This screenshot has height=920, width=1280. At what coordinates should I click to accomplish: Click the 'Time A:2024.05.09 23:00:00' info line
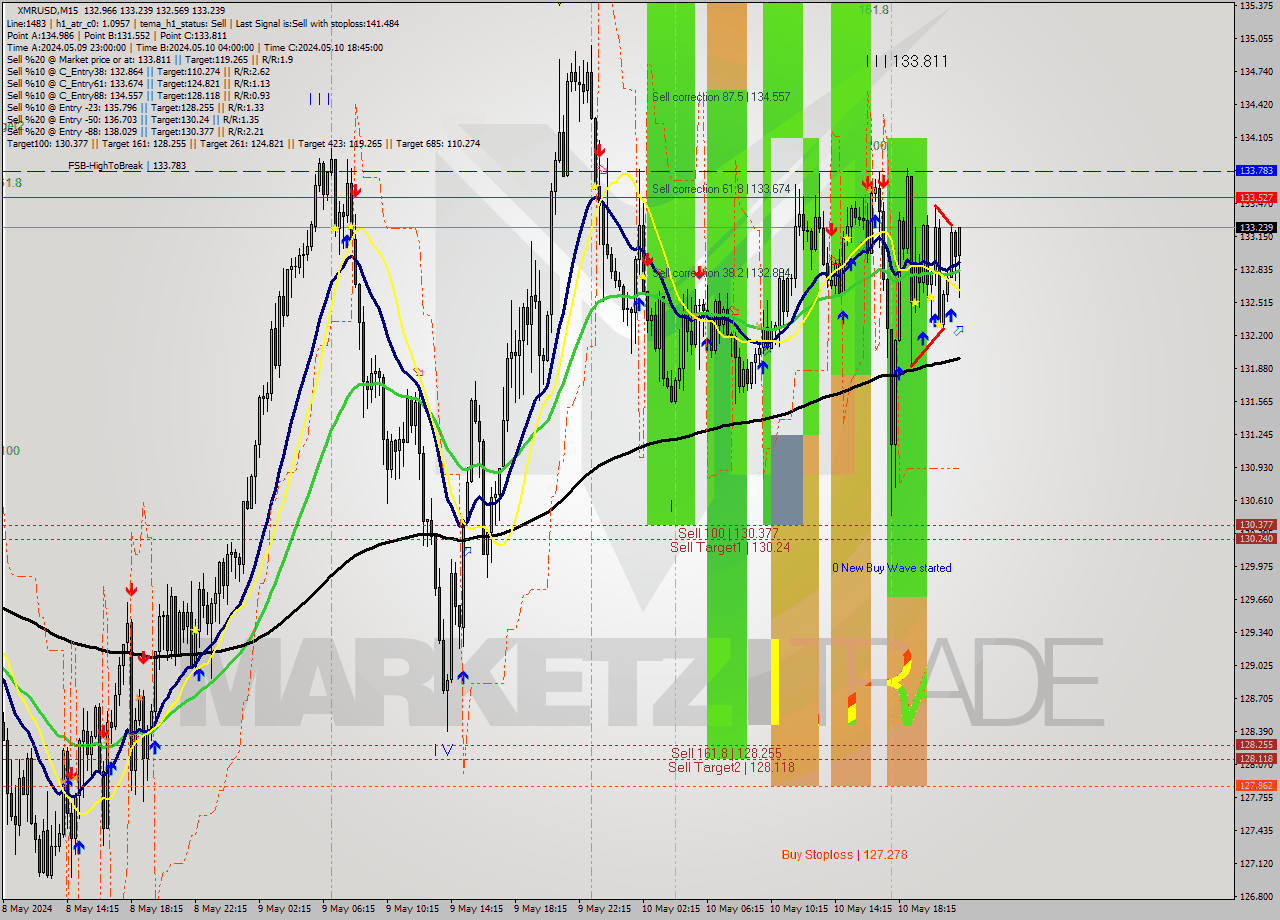(196, 47)
